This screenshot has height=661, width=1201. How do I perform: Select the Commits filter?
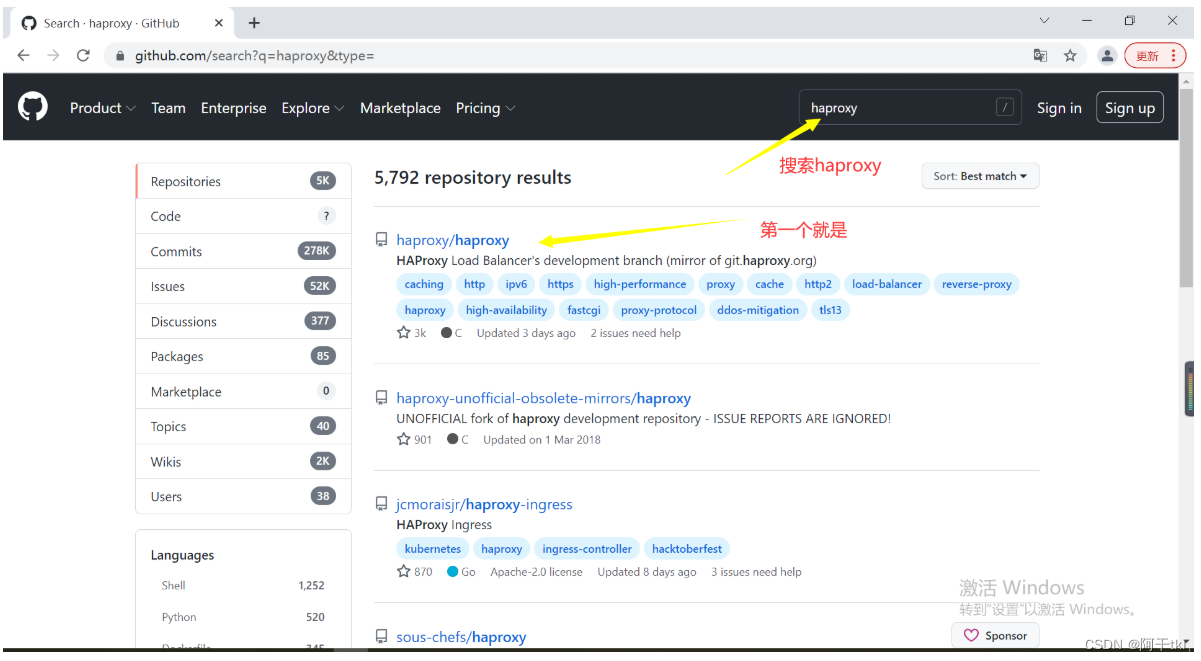pos(244,251)
